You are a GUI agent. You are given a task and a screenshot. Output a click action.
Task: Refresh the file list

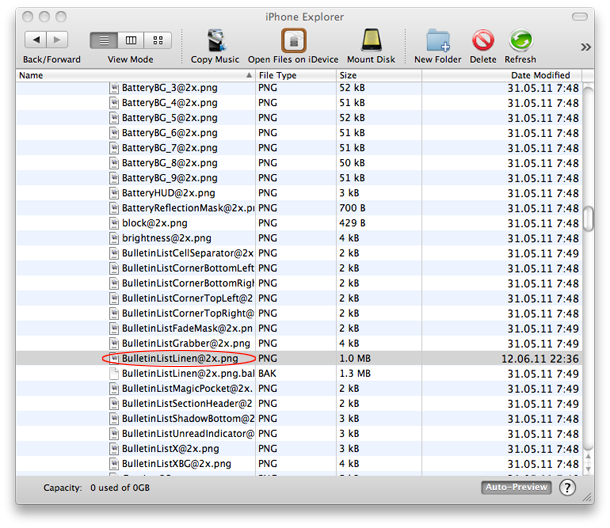(x=520, y=40)
